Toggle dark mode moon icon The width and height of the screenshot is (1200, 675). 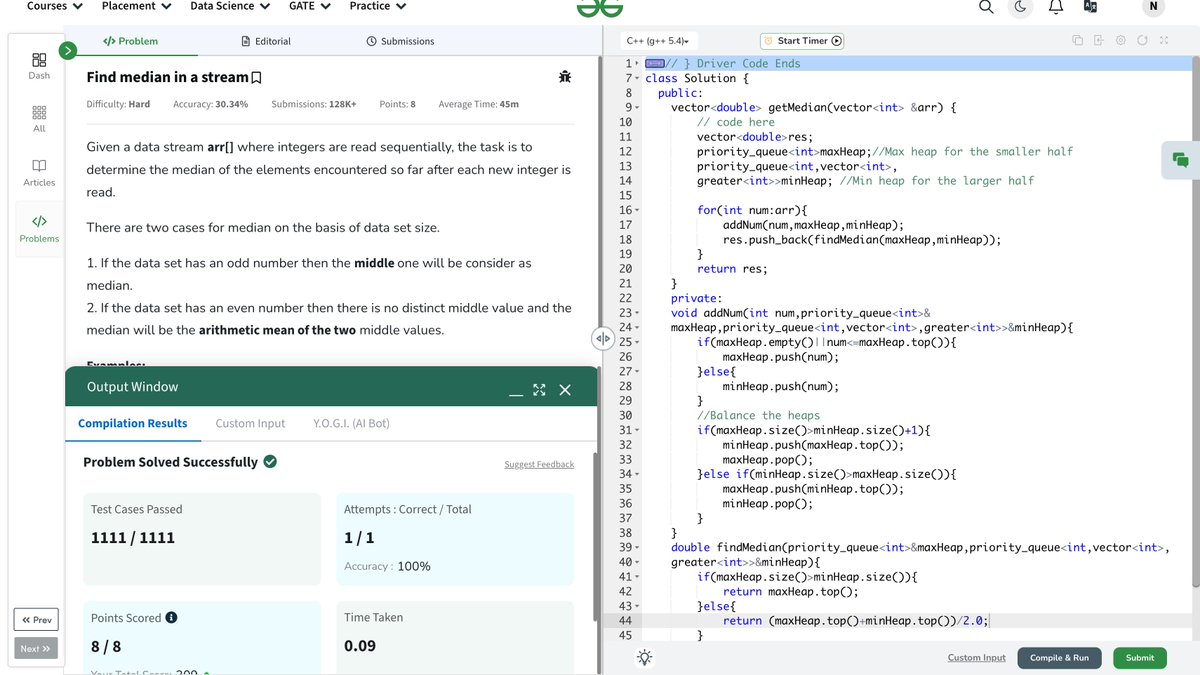click(x=1020, y=7)
